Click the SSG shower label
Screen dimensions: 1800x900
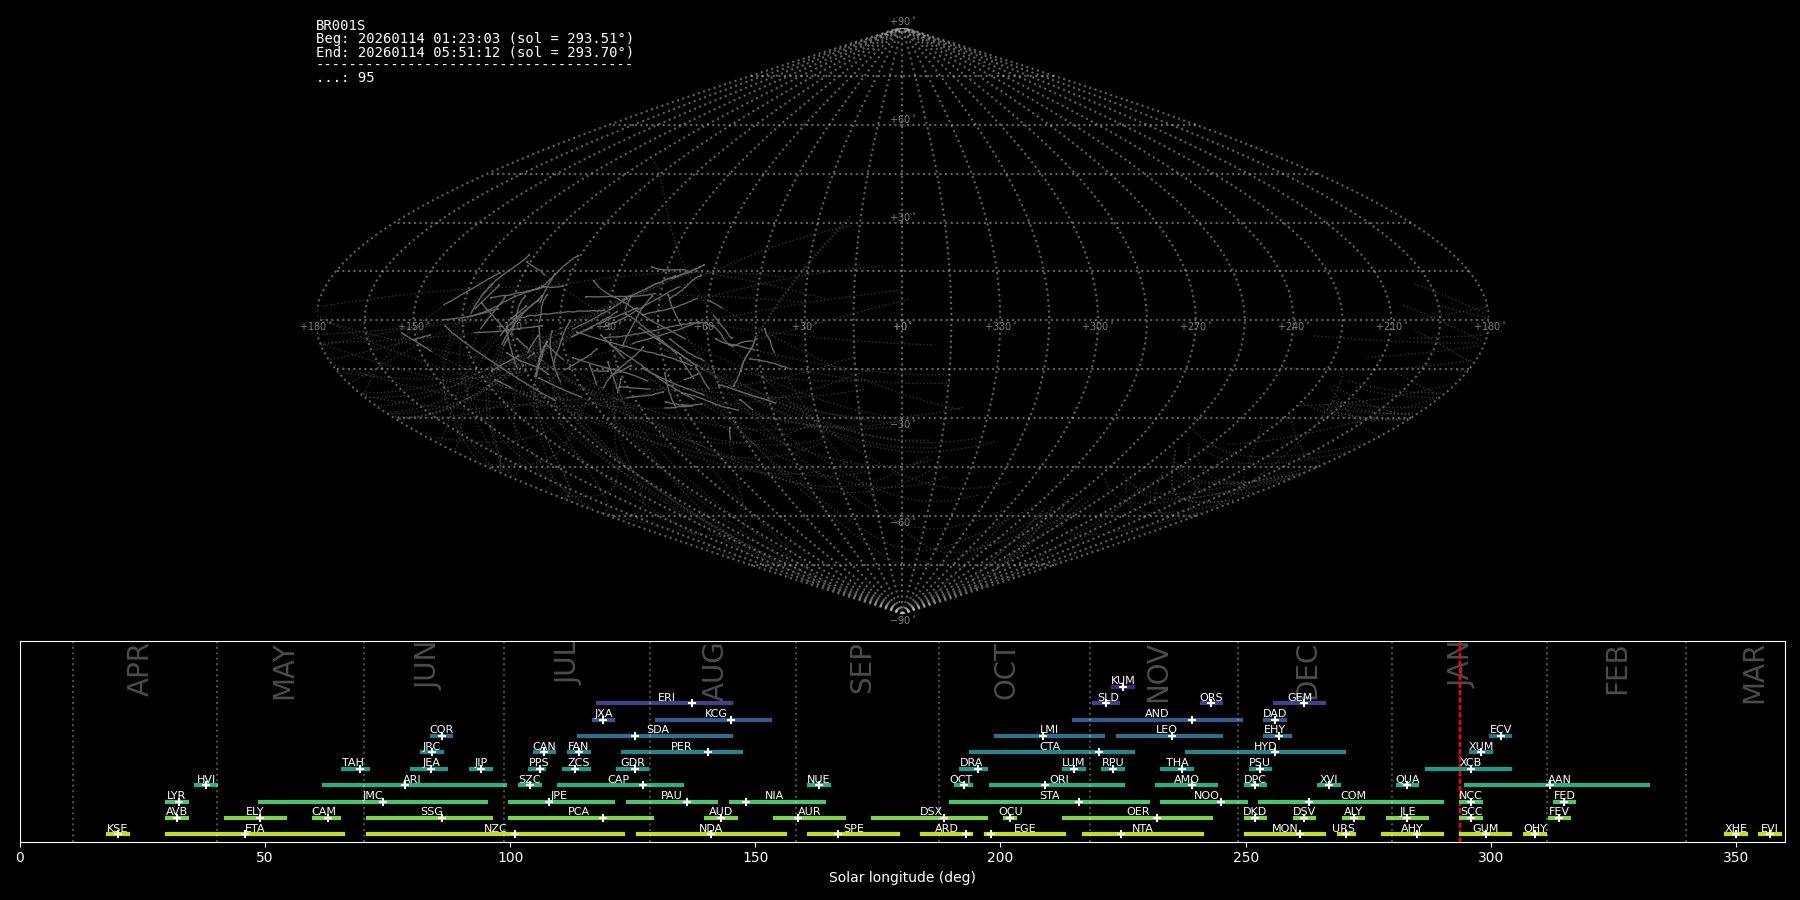[x=431, y=812]
